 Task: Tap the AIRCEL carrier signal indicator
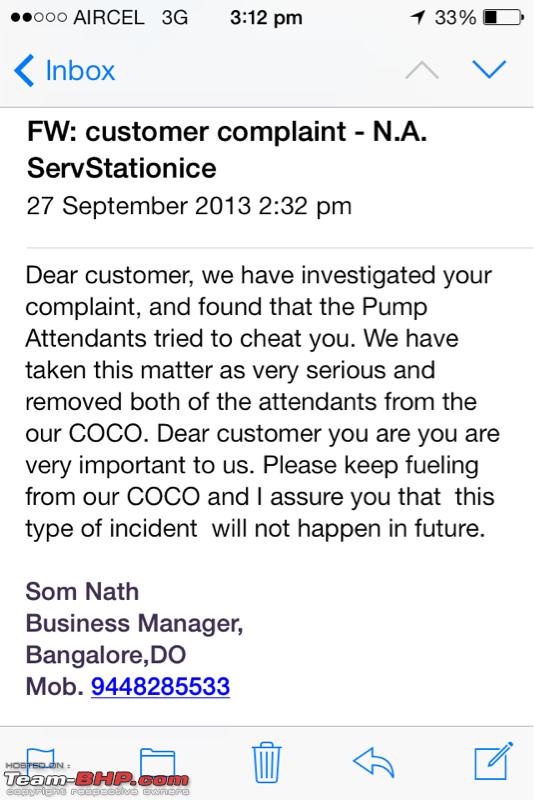coord(78,17)
